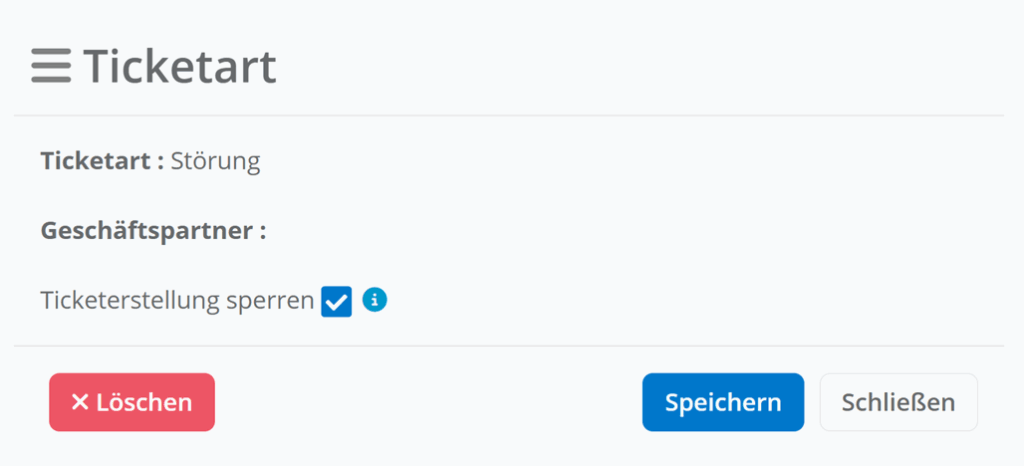Image resolution: width=1024 pixels, height=466 pixels.
Task: Click the Ticketerstellung sperren label text
Action: click(x=177, y=301)
